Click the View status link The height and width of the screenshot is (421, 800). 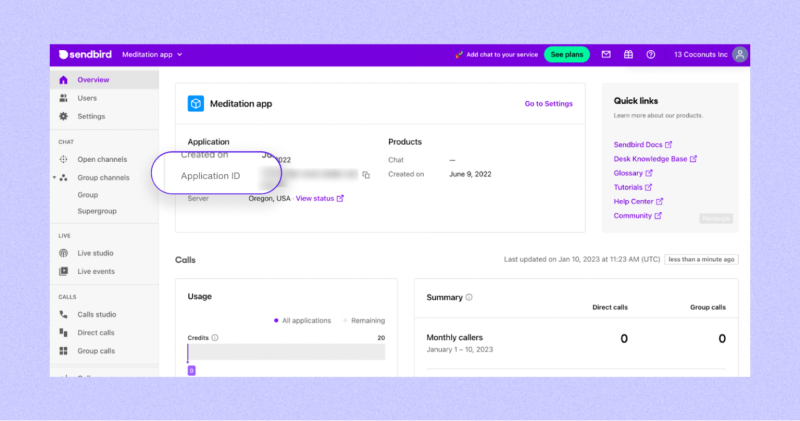(x=315, y=199)
